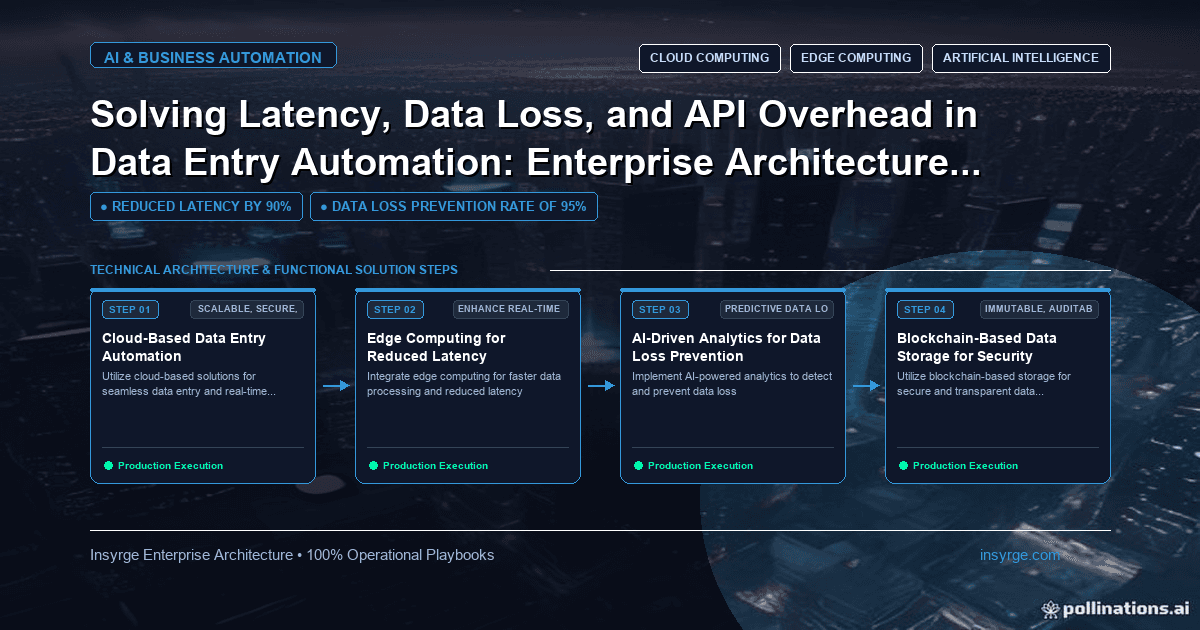The image size is (1200, 630).
Task: Click the Step 04 label badge
Action: (x=925, y=309)
